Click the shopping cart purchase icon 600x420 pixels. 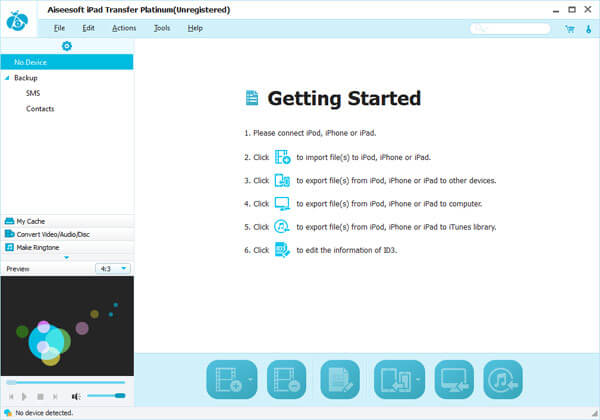tap(570, 29)
